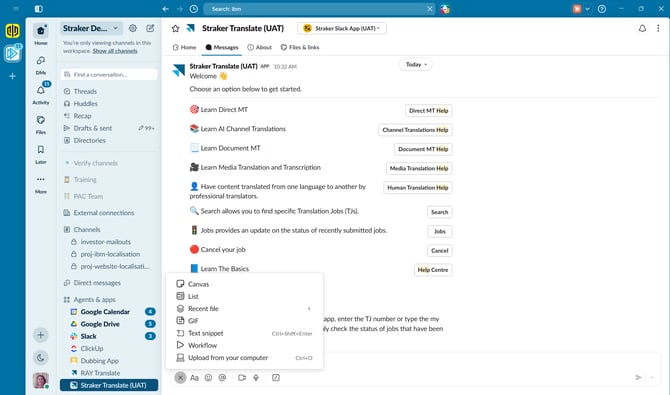The height and width of the screenshot is (395, 670).
Task: Choose GIF from the attachment menu
Action: [x=244, y=321]
